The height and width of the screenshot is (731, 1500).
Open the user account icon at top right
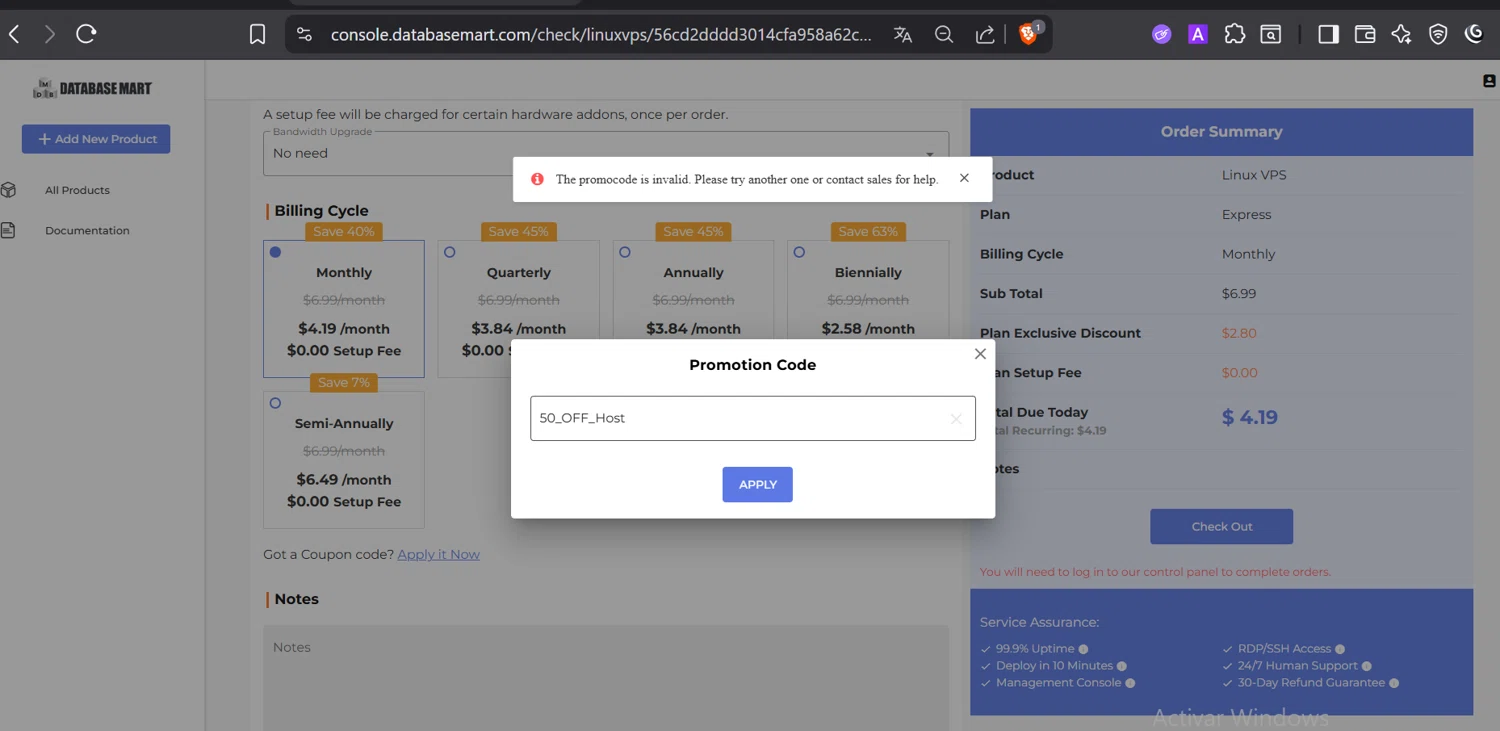[x=1489, y=81]
